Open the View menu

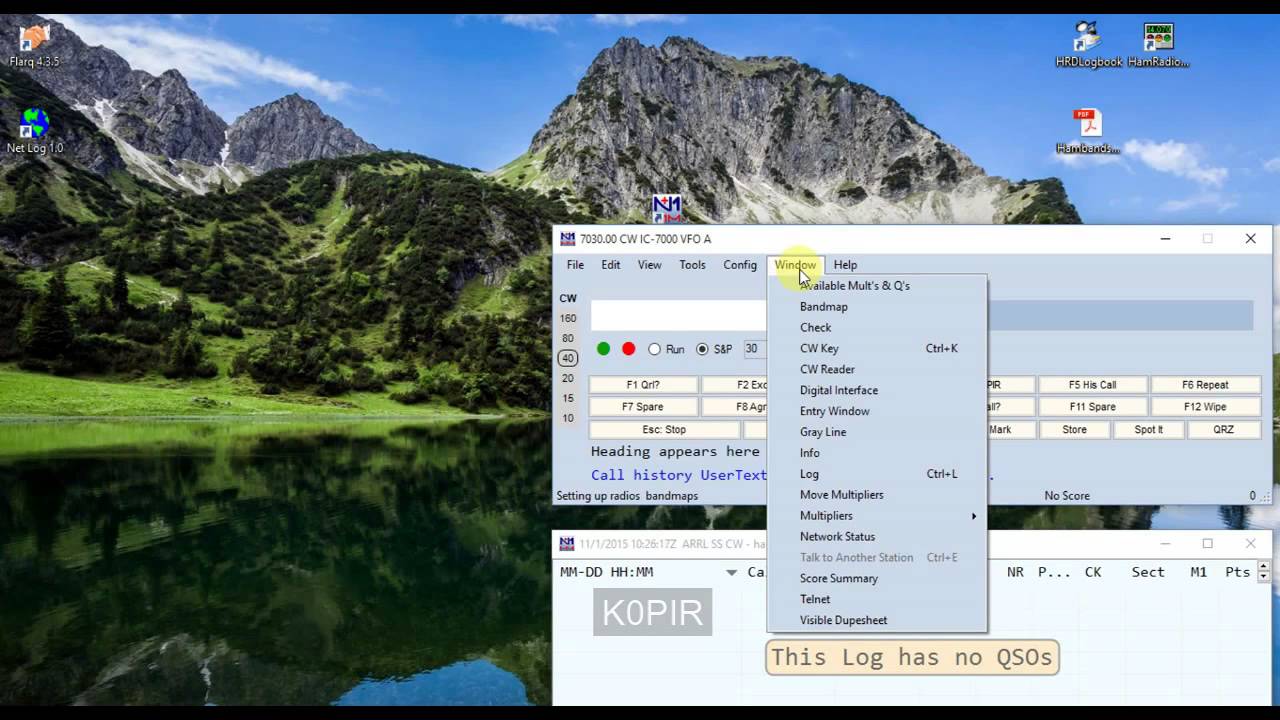pos(649,265)
